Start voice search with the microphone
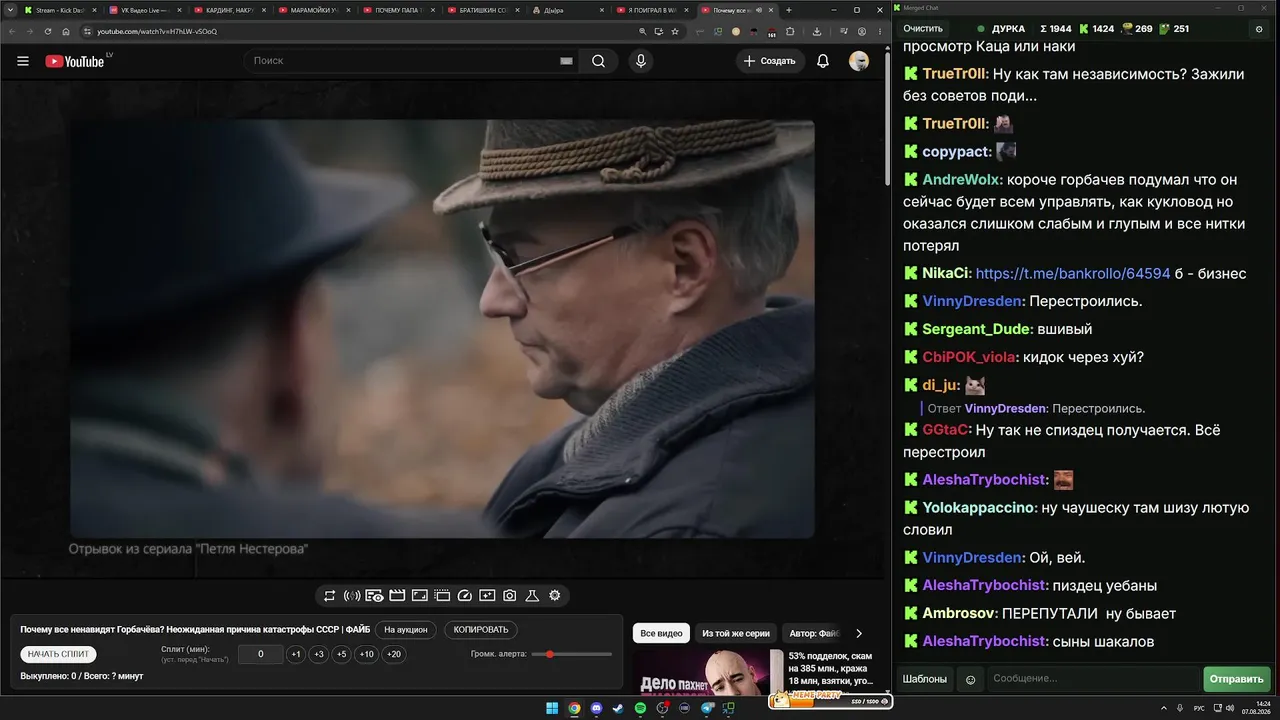The height and width of the screenshot is (720, 1280). click(x=641, y=61)
